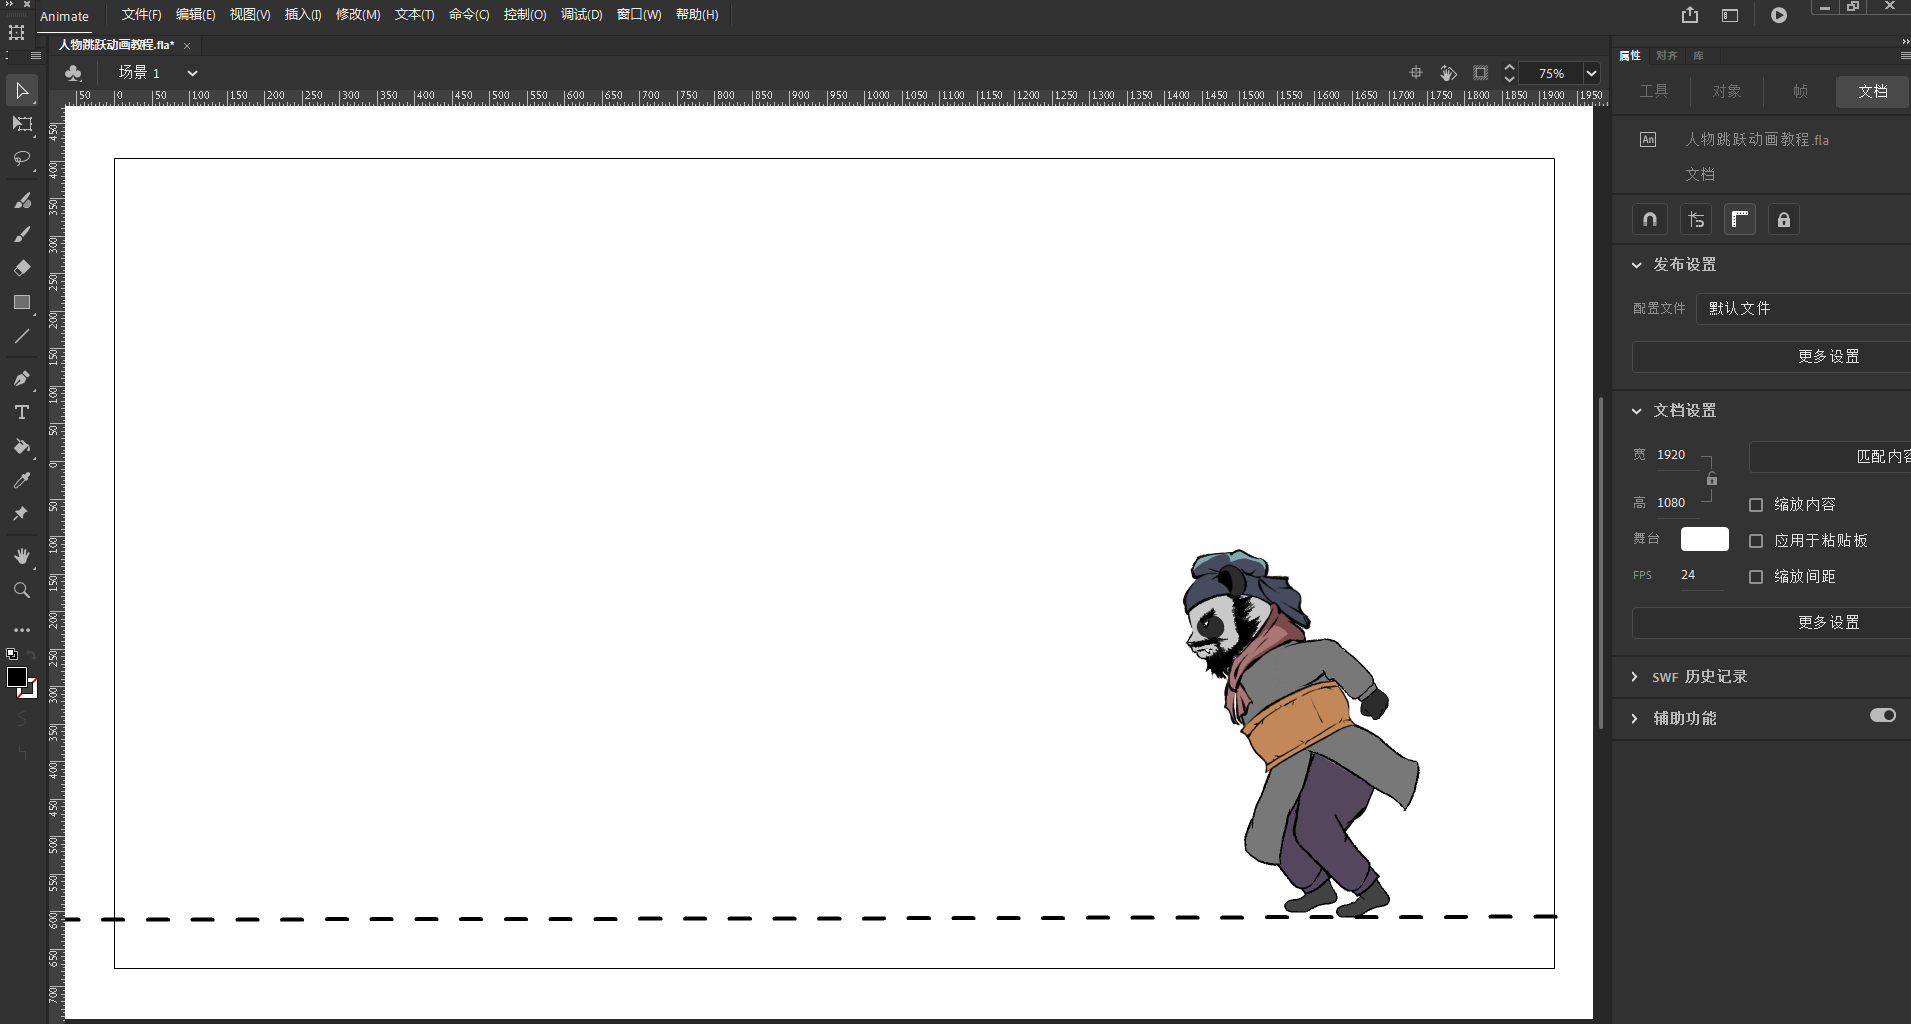Image resolution: width=1911 pixels, height=1024 pixels.
Task: Select the Eraser tool
Action: [x=22, y=268]
